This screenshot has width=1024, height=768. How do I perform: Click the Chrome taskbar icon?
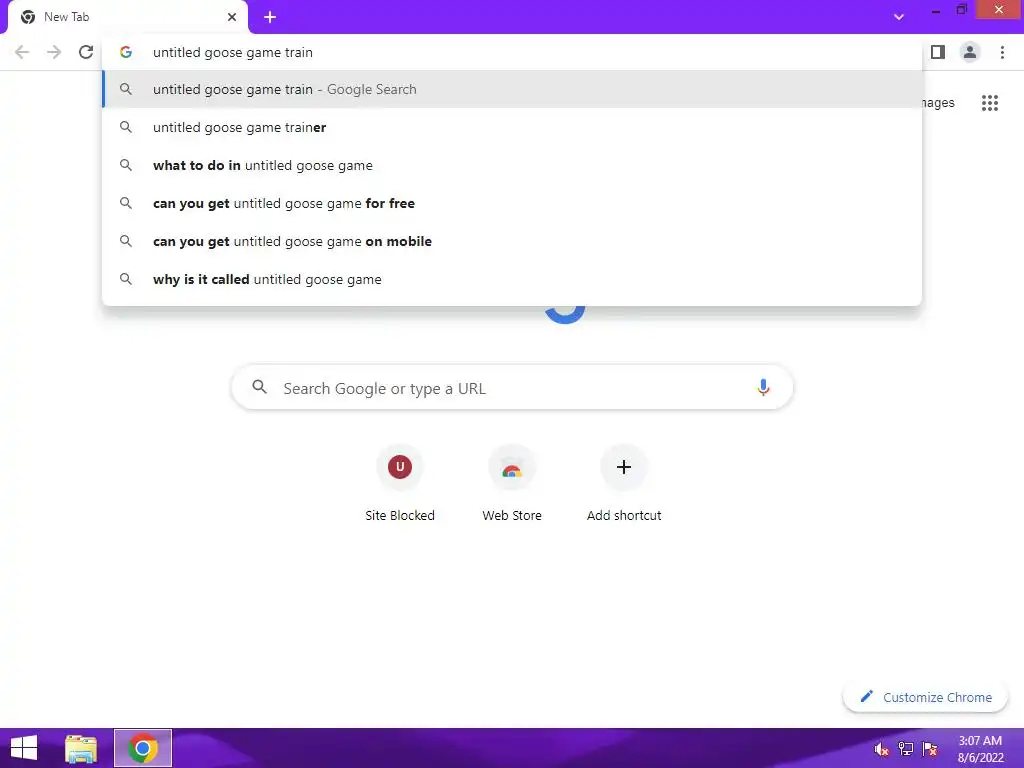[143, 748]
